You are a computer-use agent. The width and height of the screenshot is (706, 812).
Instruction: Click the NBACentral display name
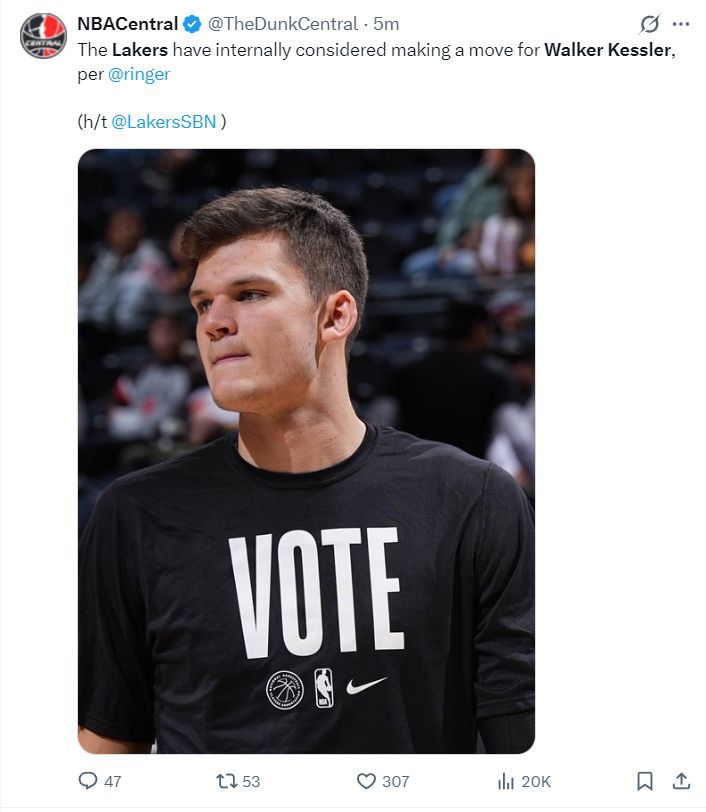[127, 24]
